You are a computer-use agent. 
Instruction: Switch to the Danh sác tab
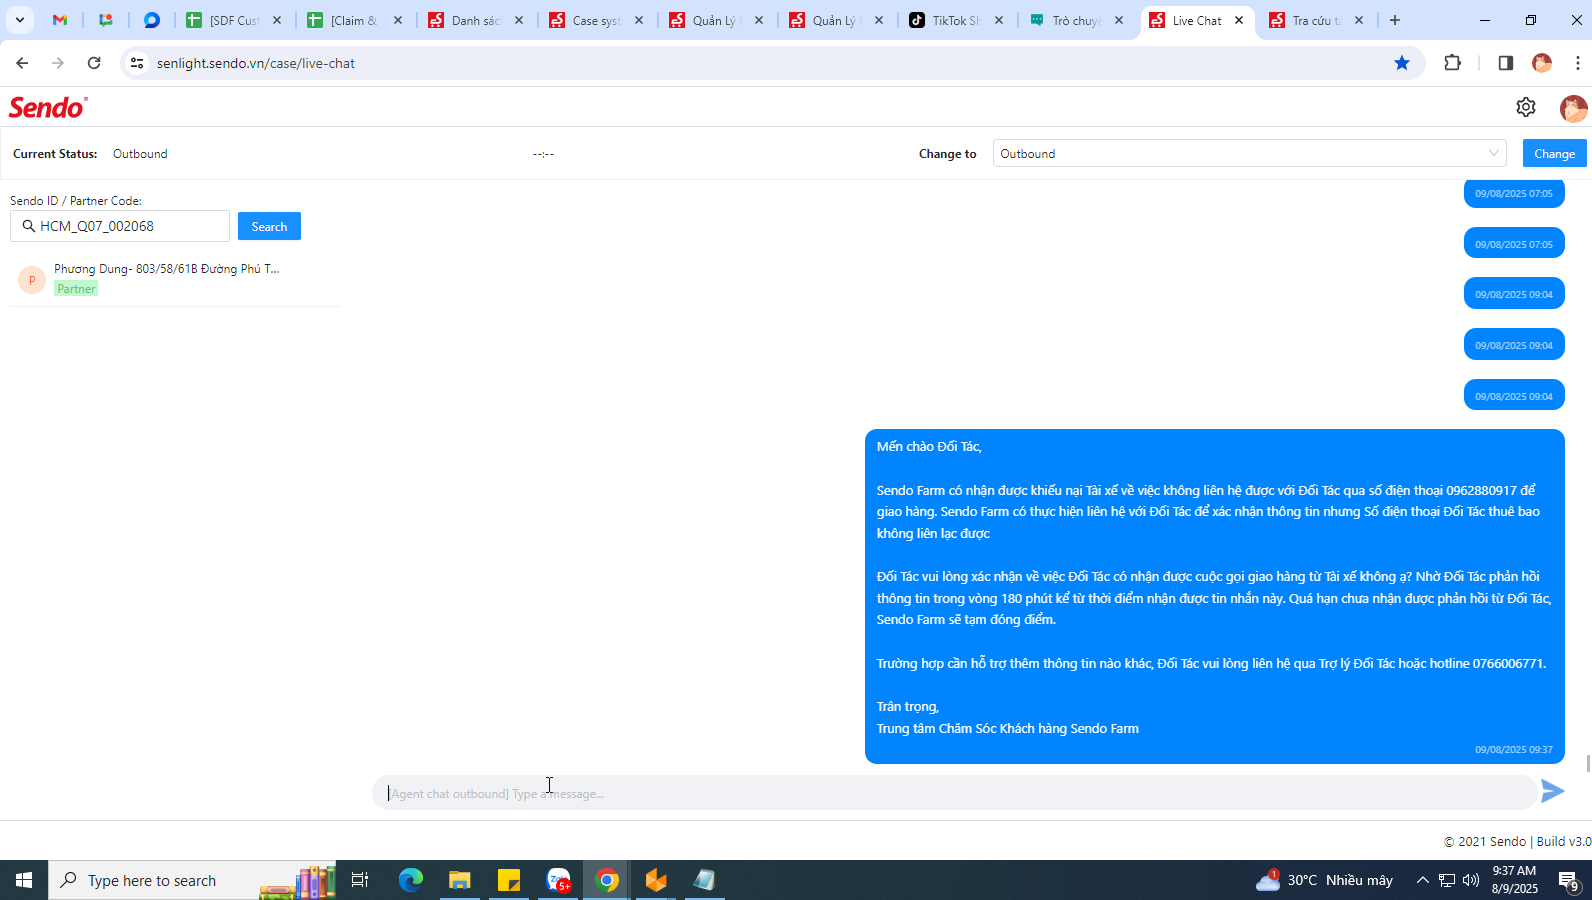475,20
